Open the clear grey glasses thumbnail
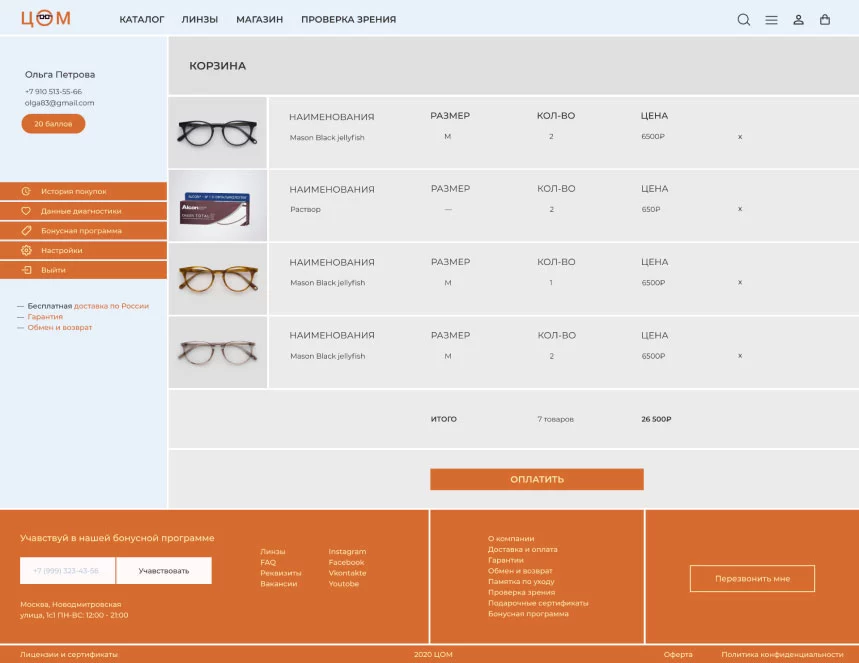This screenshot has height=663, width=859. point(217,352)
